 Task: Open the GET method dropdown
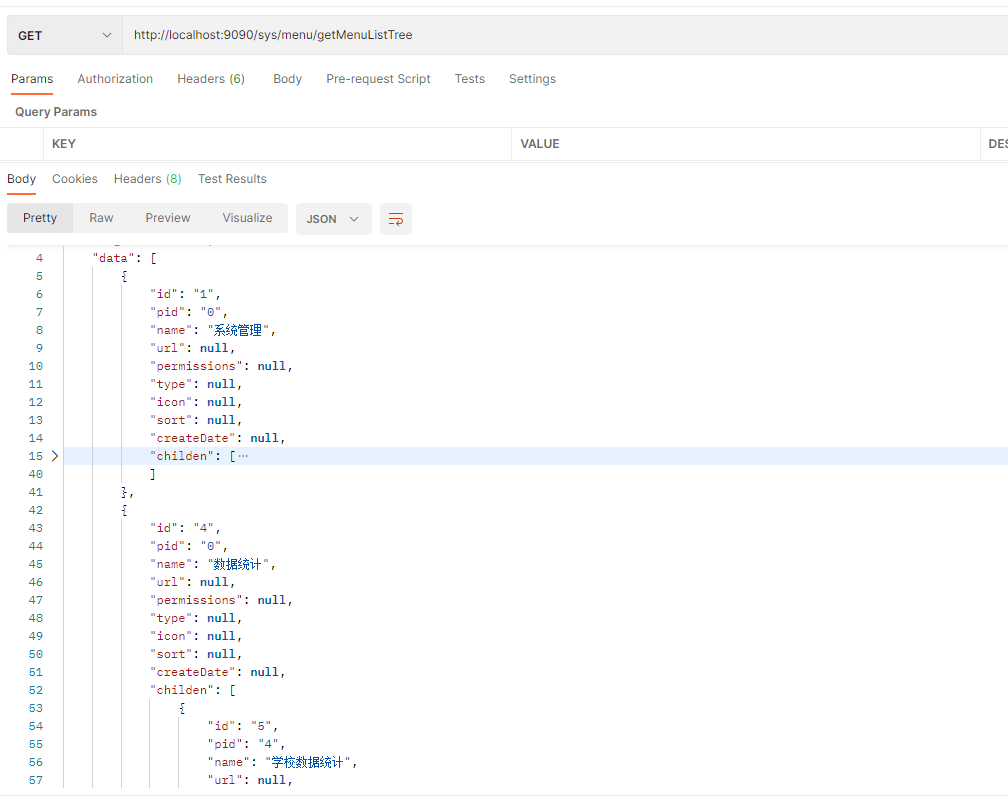click(x=64, y=35)
